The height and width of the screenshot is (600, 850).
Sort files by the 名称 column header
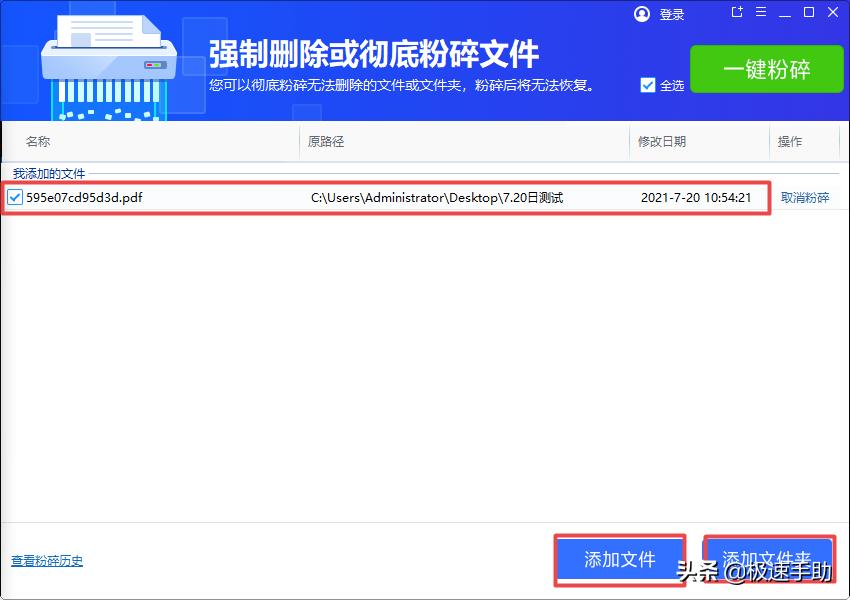point(37,141)
